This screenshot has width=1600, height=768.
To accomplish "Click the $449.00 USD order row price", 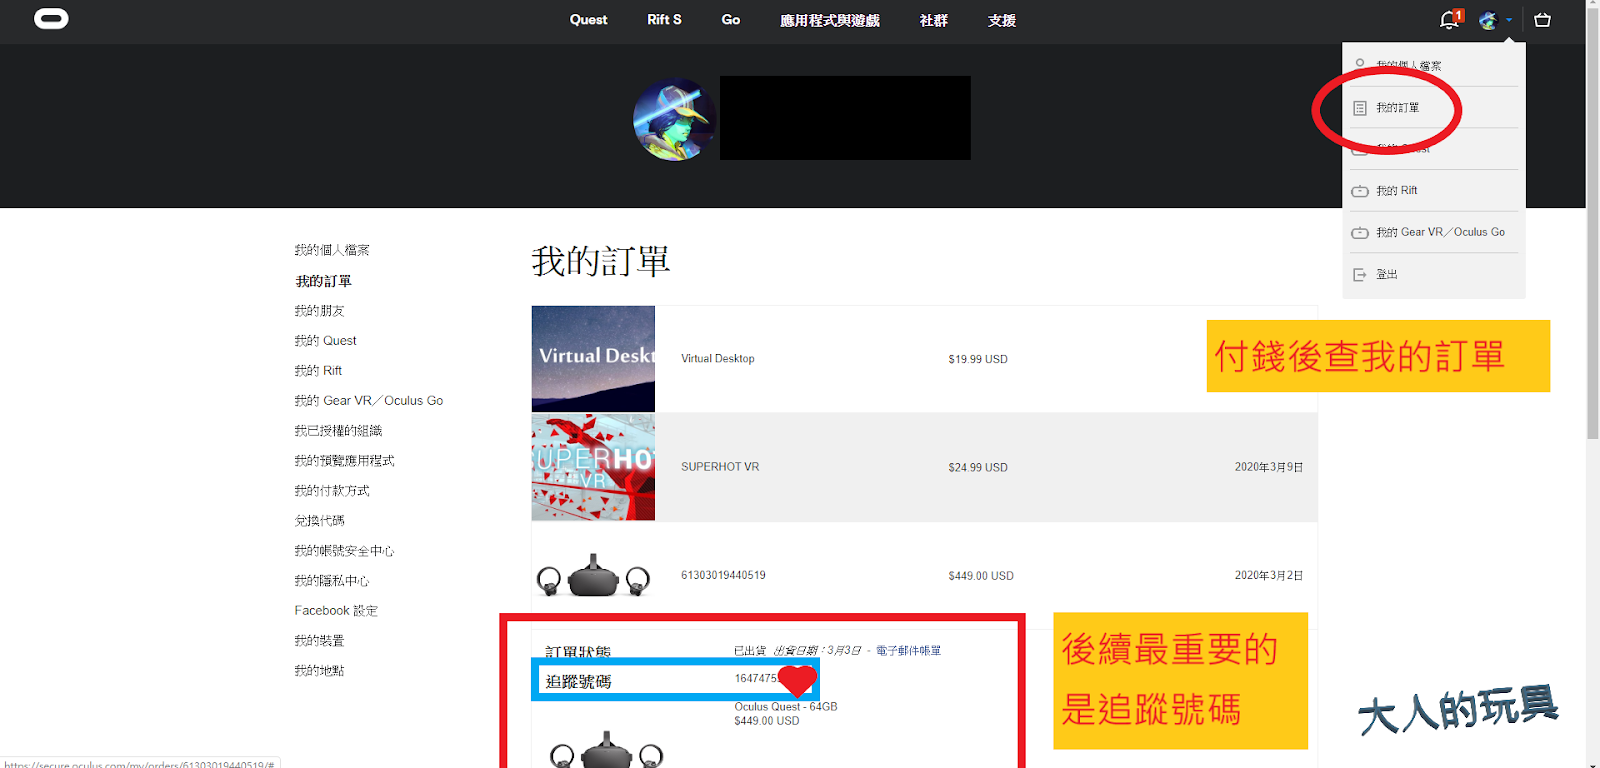I will 981,576.
